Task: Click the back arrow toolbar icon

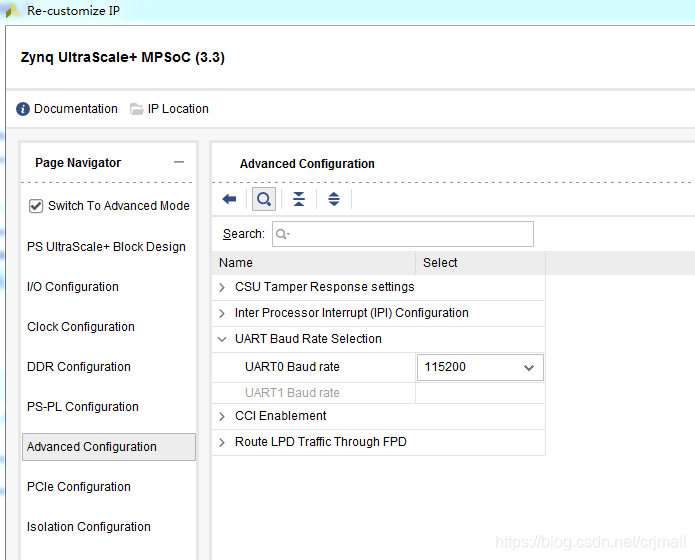Action: pyautogui.click(x=229, y=199)
